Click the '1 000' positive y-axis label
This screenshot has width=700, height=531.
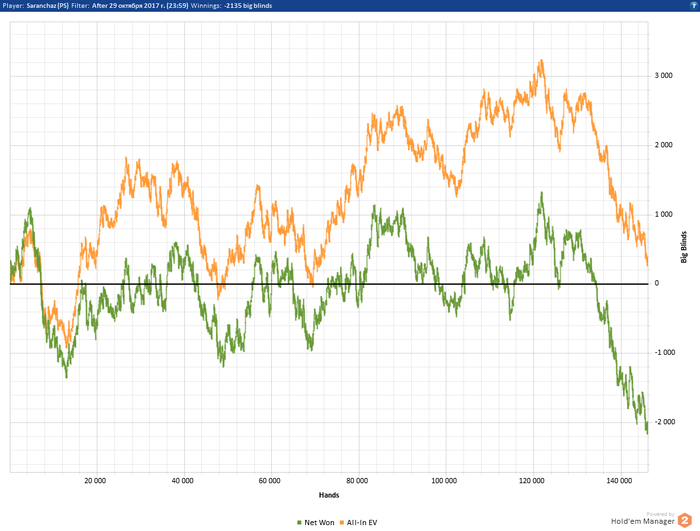click(x=664, y=214)
